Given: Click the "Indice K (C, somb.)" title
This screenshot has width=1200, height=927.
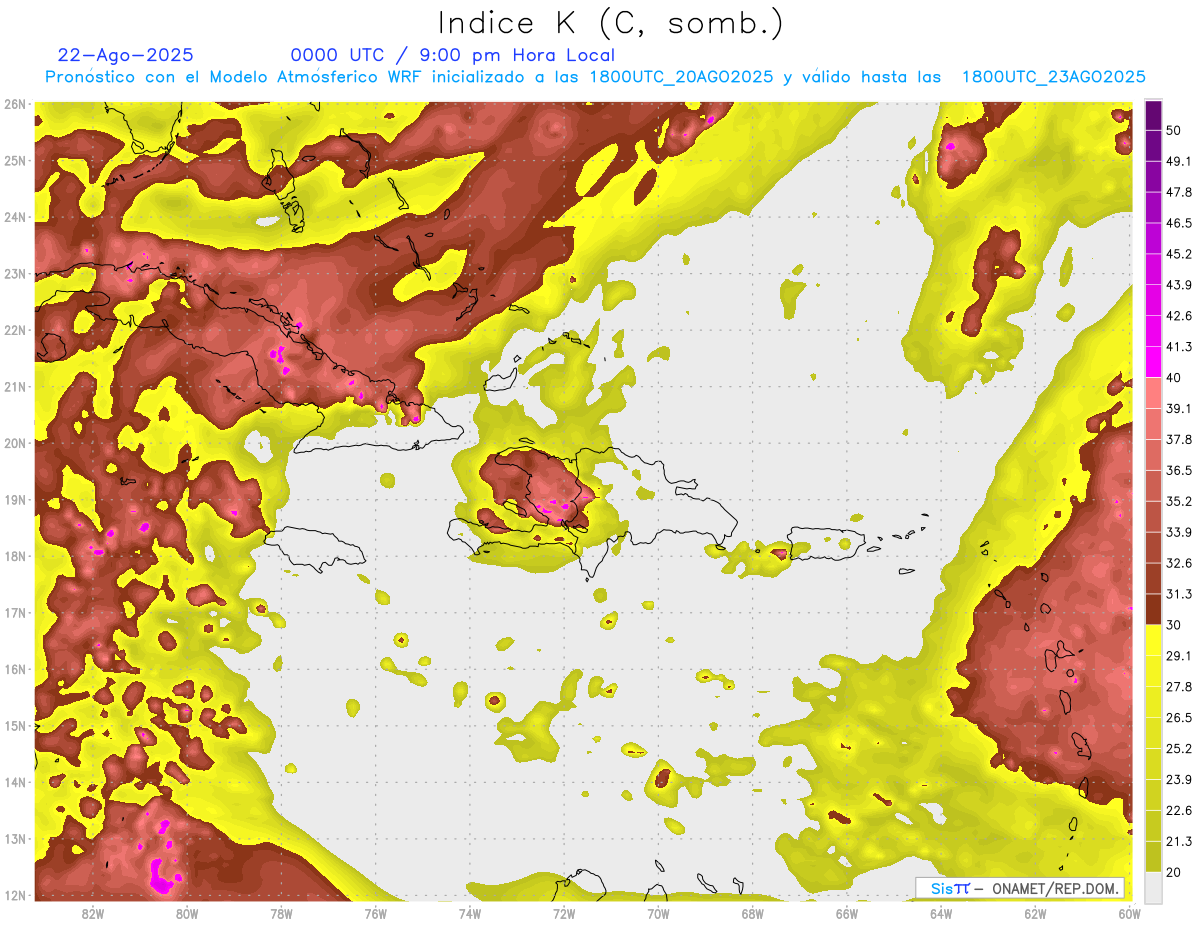Looking at the screenshot, I should point(612,23).
